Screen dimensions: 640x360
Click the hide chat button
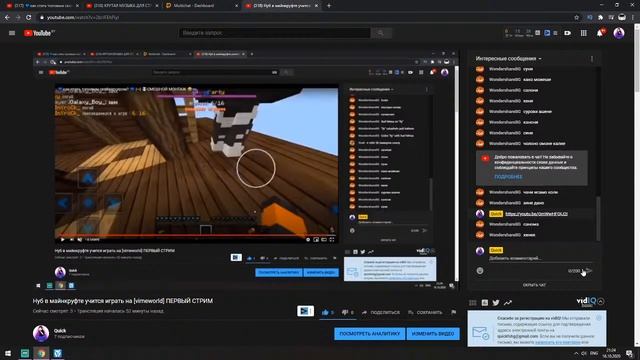click(534, 285)
